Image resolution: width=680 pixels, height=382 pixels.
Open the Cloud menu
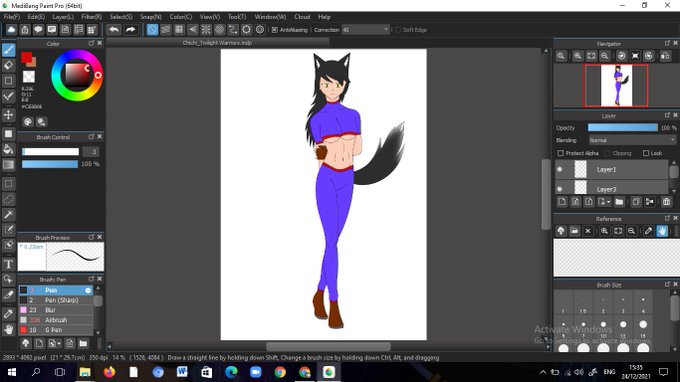[x=302, y=17]
